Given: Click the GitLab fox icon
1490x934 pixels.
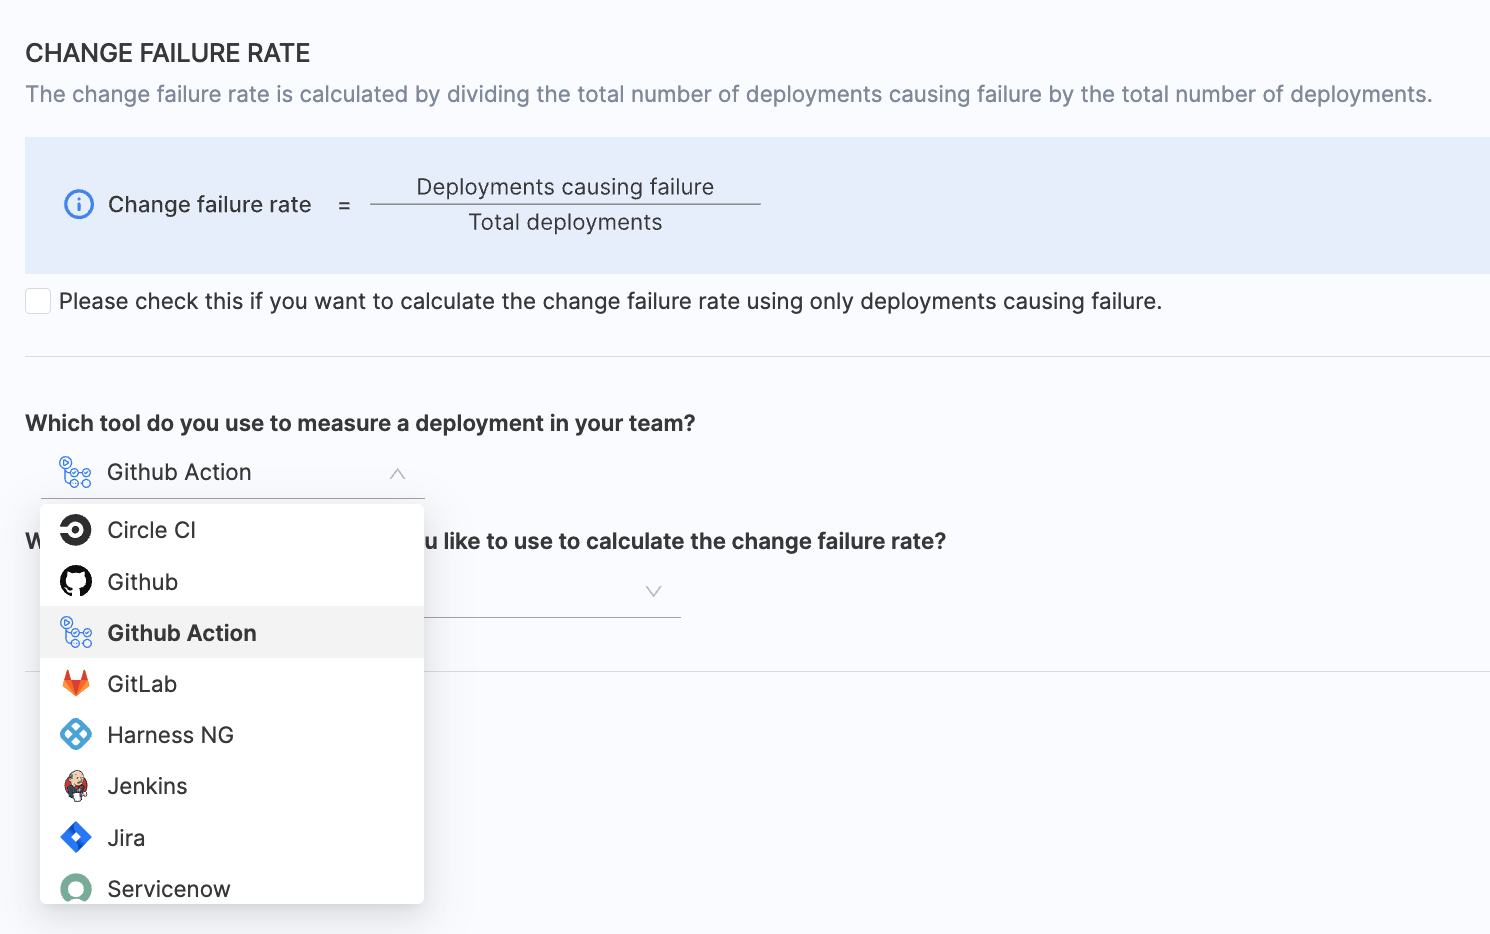Looking at the screenshot, I should tap(76, 684).
